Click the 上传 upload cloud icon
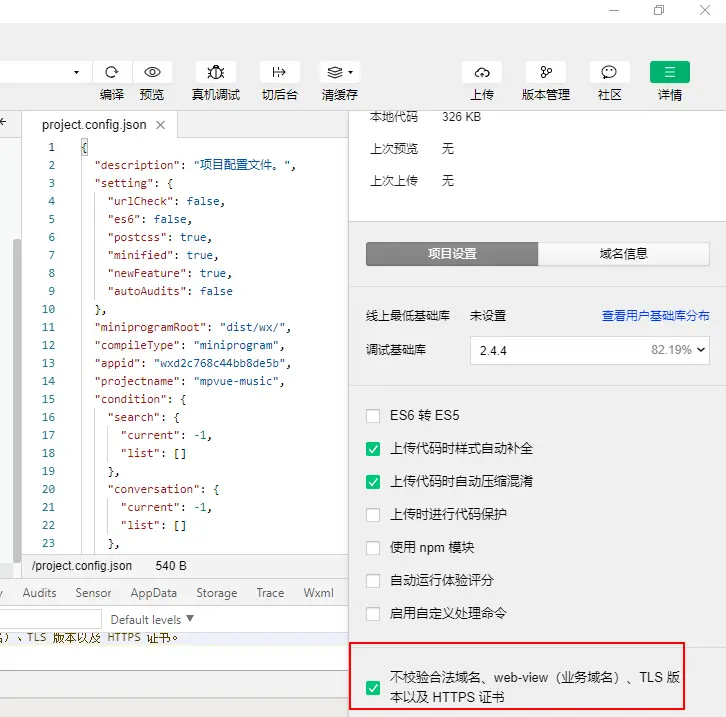 482,72
